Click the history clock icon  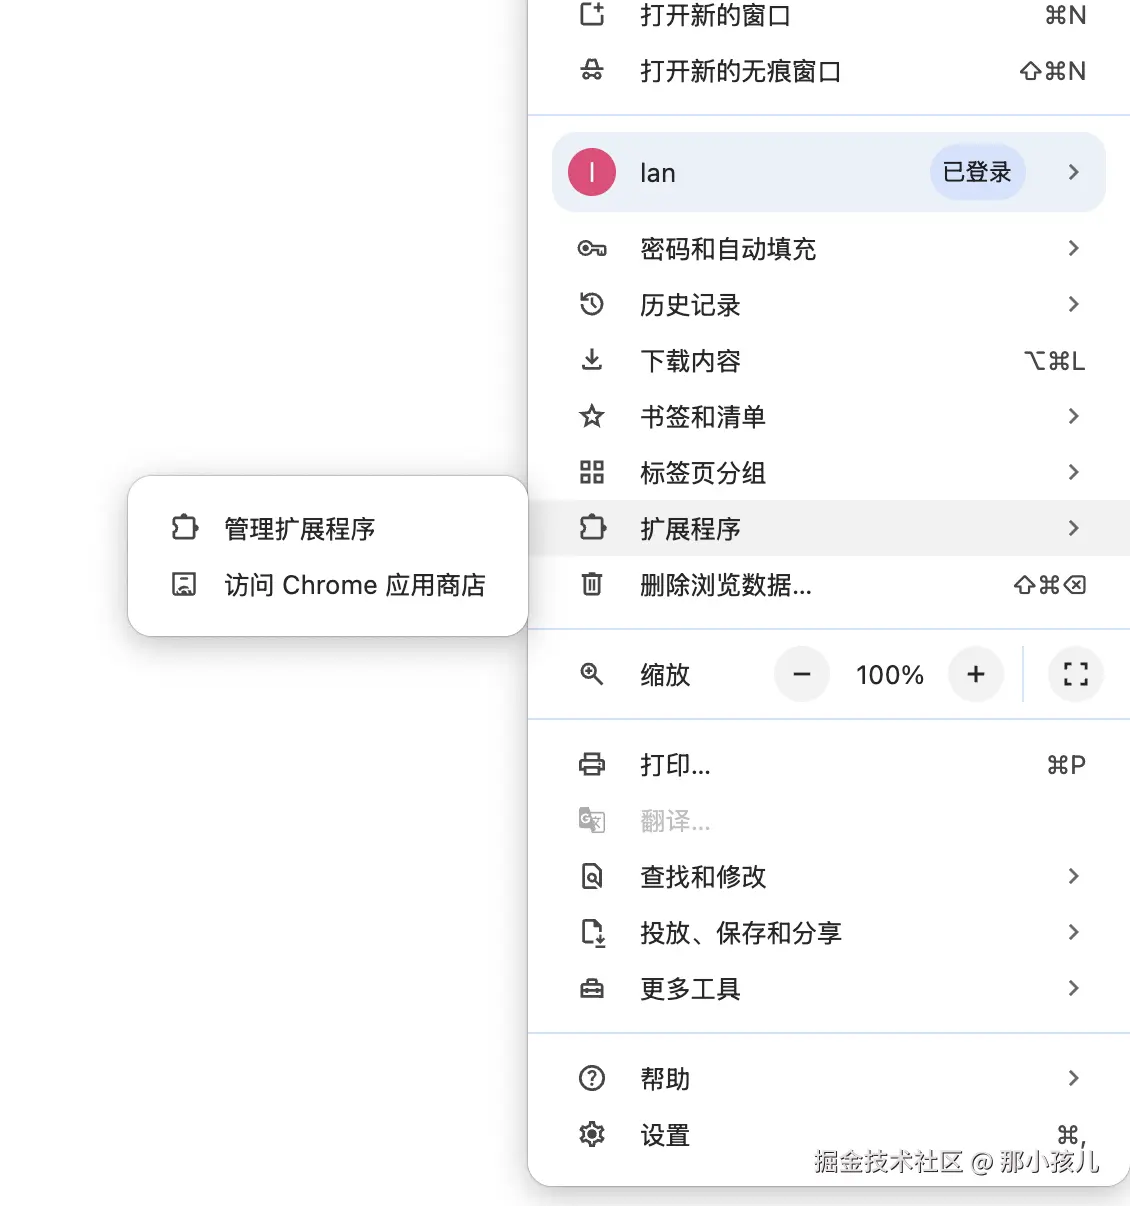point(592,305)
